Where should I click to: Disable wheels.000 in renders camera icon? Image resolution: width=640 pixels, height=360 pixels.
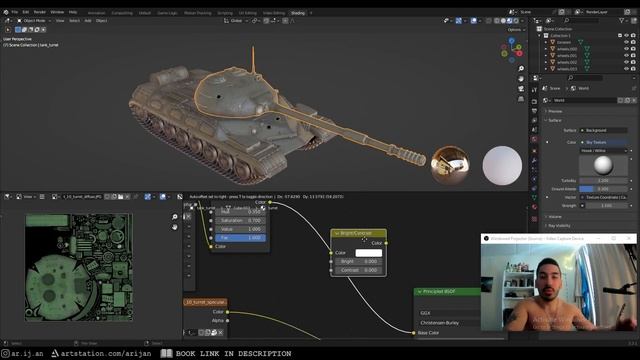[633, 49]
